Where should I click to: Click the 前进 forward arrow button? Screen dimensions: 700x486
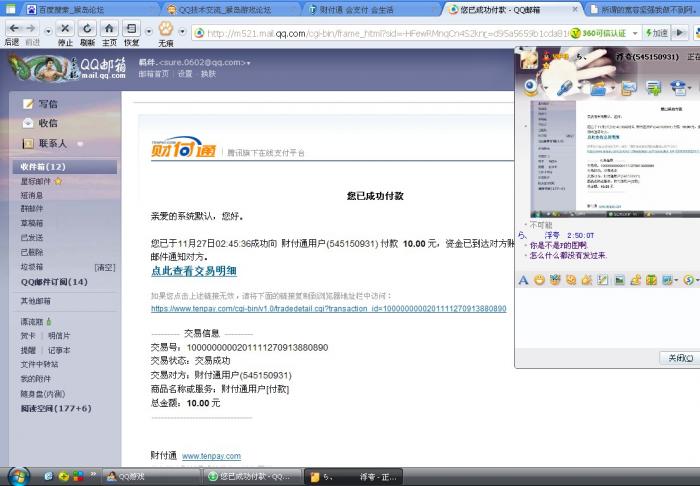click(31, 29)
